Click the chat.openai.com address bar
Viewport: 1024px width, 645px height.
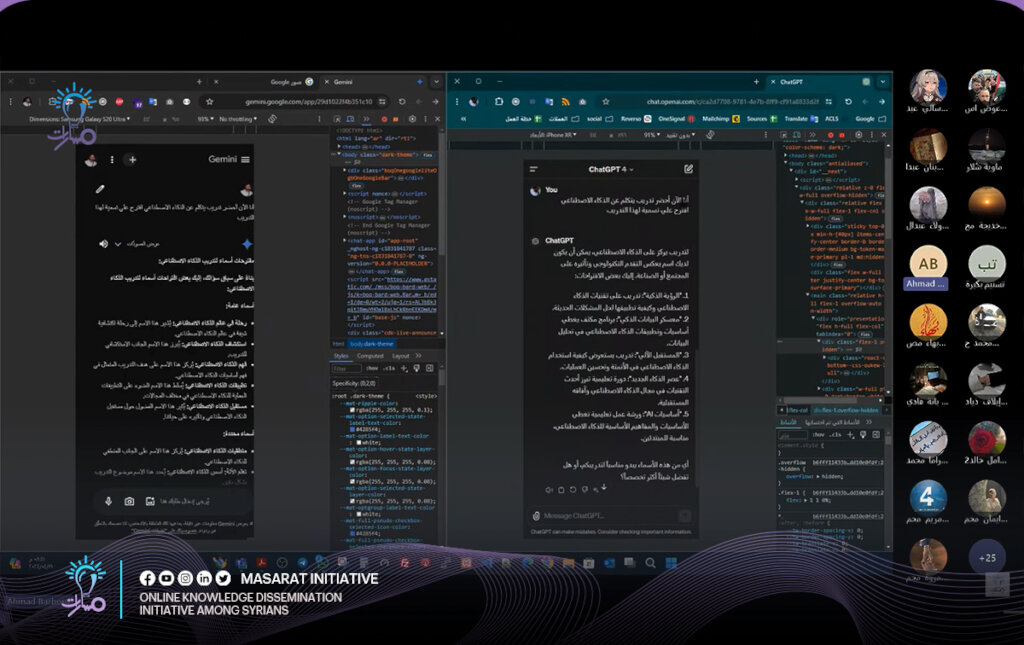click(732, 102)
